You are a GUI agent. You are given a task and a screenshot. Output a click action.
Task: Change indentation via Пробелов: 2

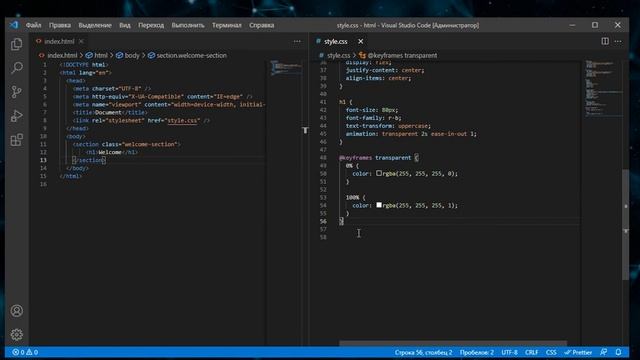click(x=477, y=352)
